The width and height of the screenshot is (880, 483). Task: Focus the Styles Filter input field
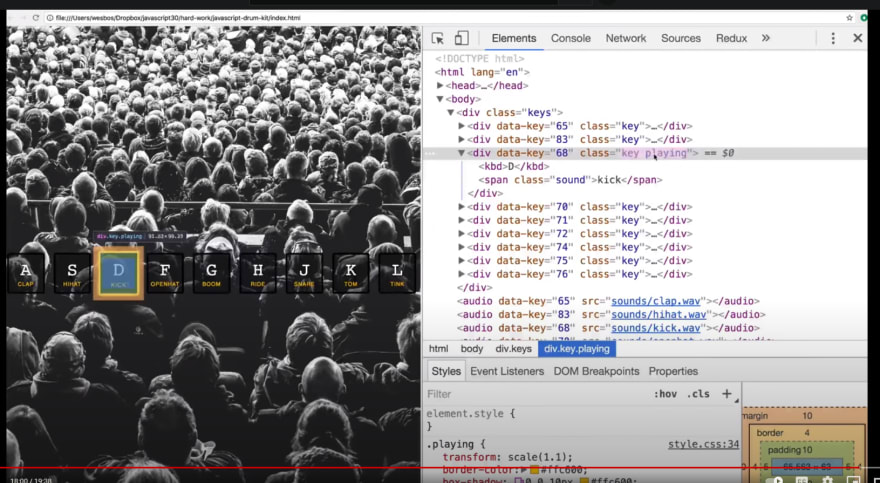pos(536,394)
